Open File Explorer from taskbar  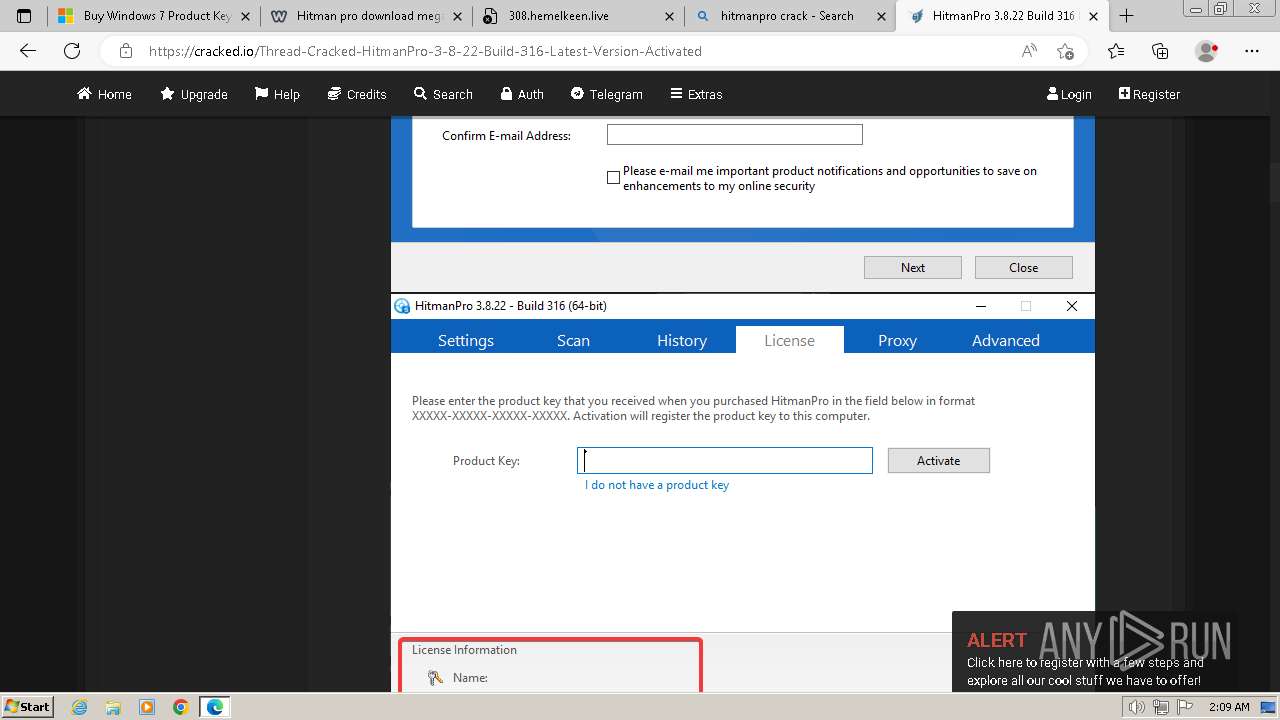coord(113,707)
